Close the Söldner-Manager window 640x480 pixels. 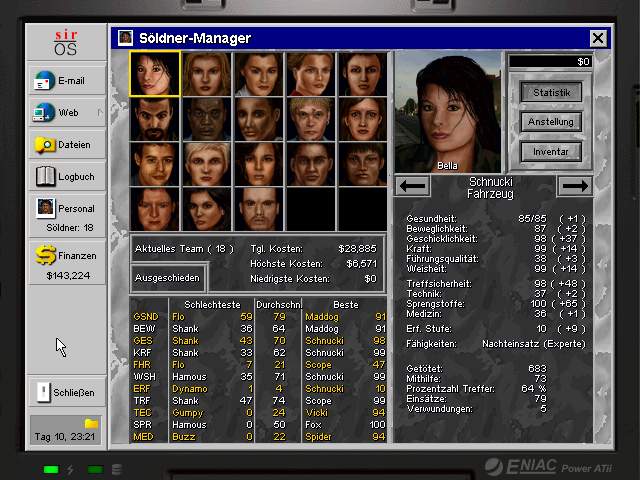[598, 38]
